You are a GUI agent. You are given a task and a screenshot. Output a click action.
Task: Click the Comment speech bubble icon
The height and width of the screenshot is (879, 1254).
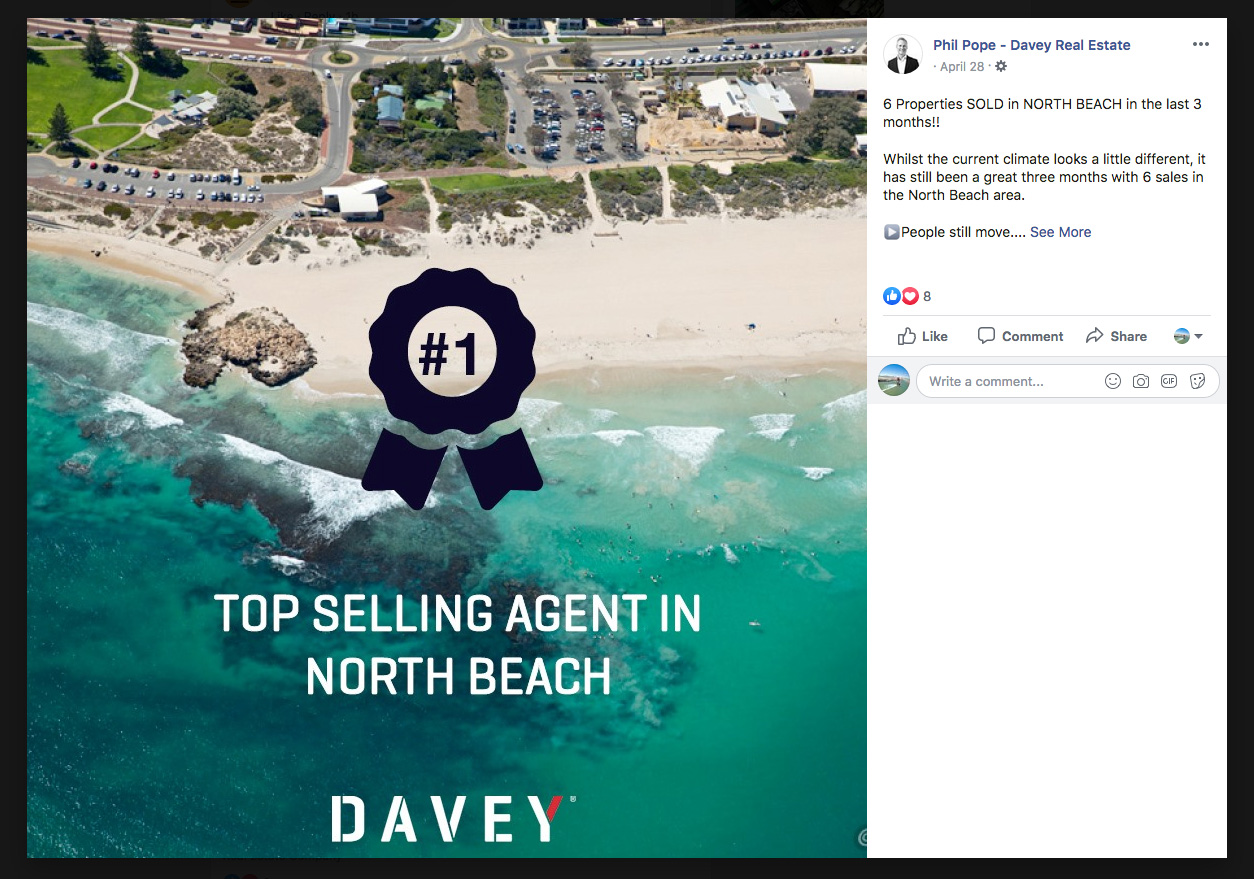(x=986, y=336)
